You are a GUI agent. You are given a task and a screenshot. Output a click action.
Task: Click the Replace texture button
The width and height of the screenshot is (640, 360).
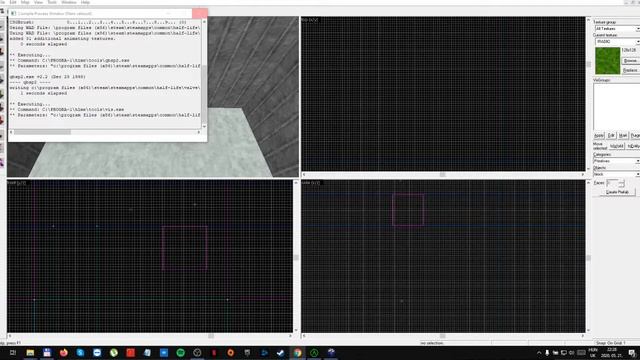[631, 70]
